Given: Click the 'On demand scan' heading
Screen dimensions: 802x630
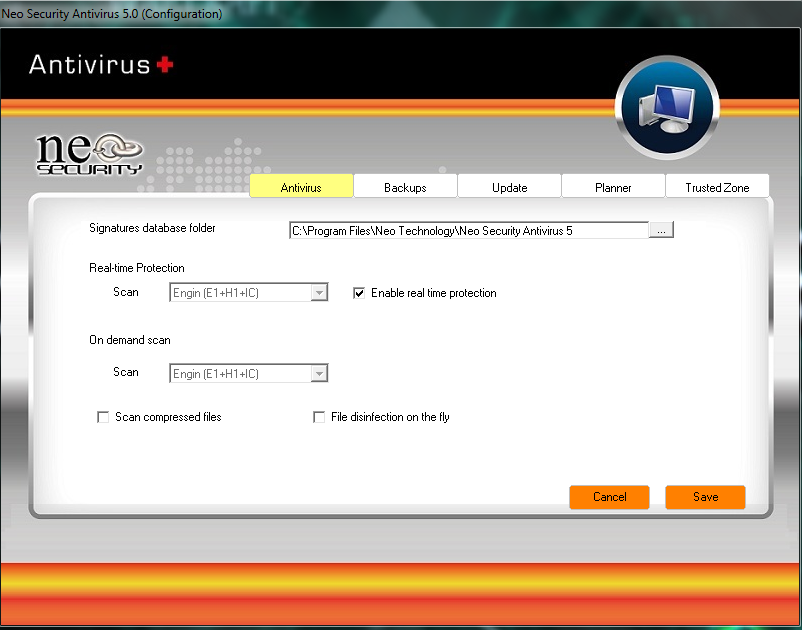Looking at the screenshot, I should click(129, 340).
